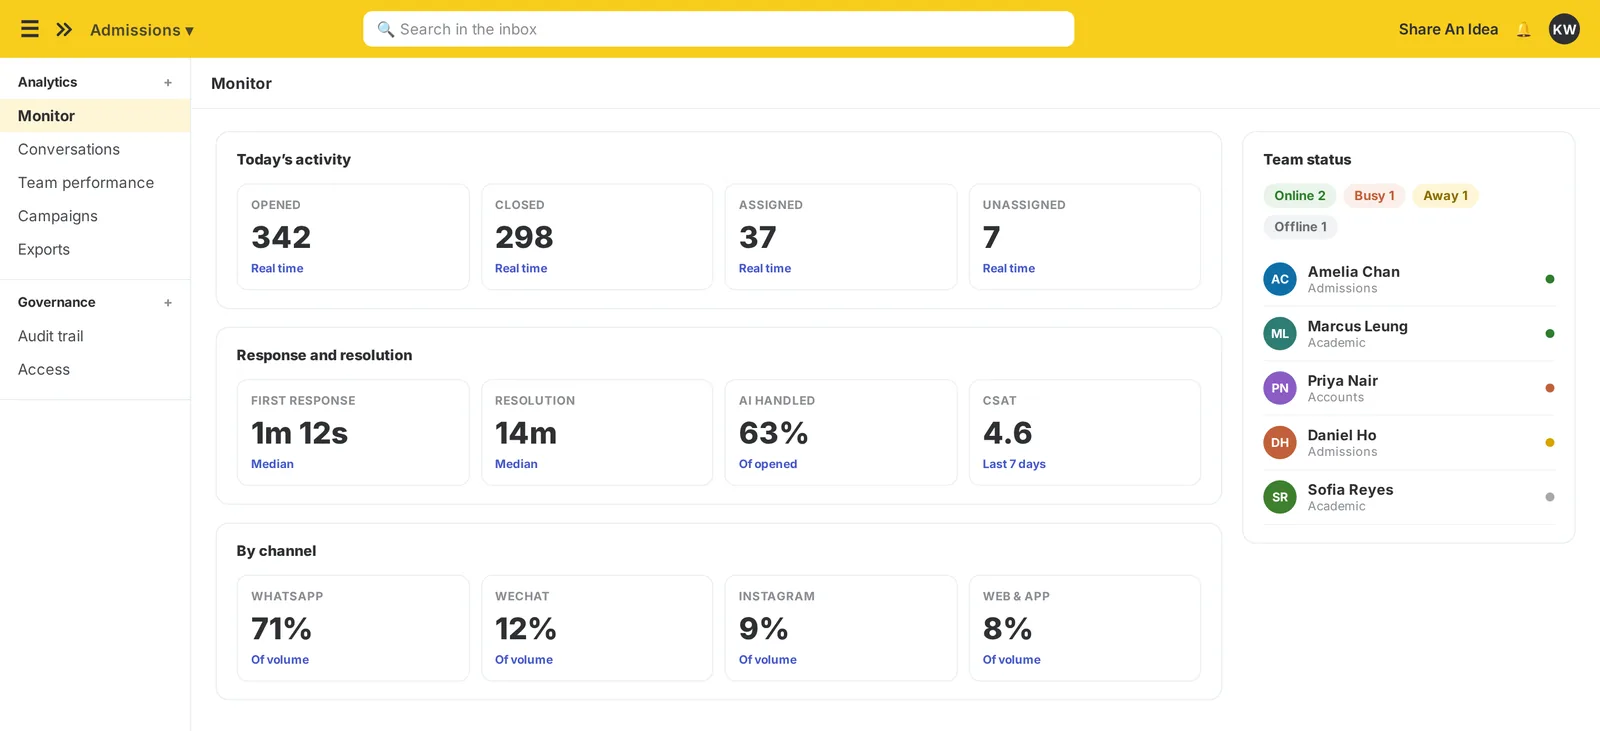
Task: Filter team by Away 1 badge
Action: 1445,196
